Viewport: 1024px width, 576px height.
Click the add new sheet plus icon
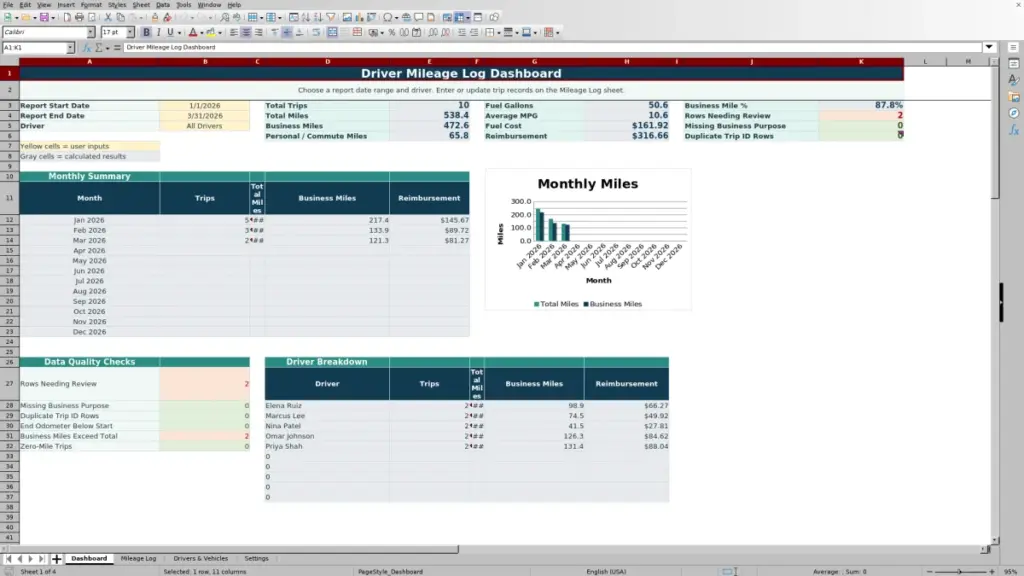click(56, 559)
